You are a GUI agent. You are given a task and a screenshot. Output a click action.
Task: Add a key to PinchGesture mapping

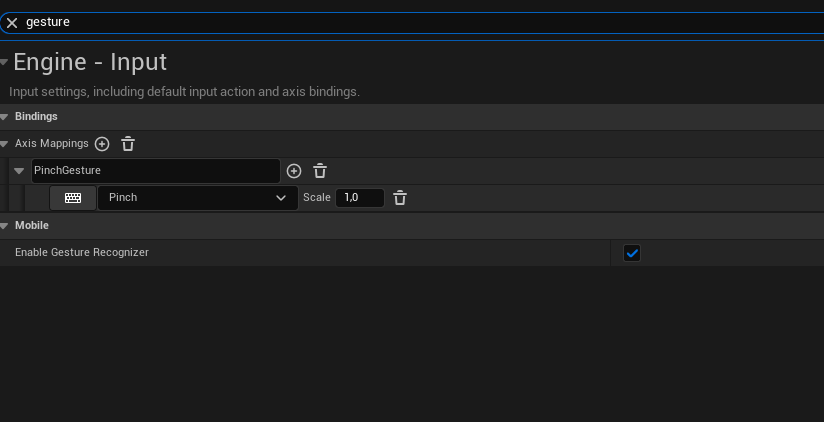(294, 171)
